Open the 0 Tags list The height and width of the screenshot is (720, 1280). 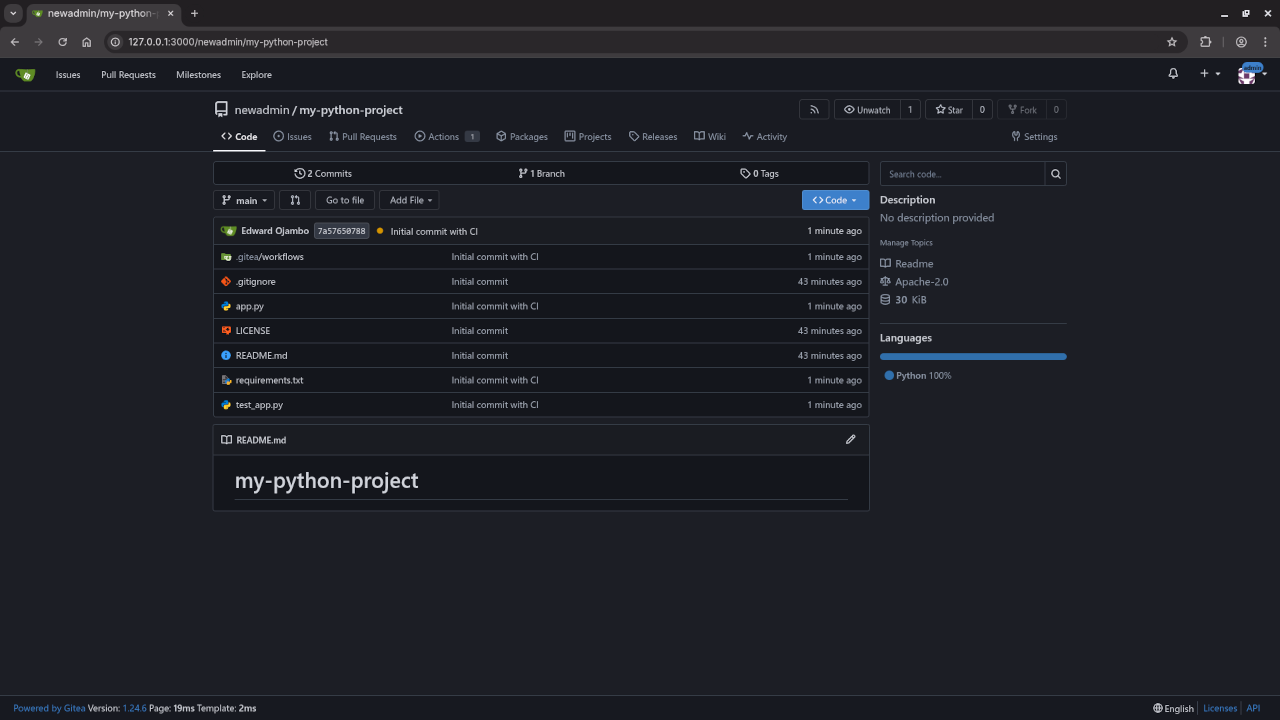tap(759, 174)
